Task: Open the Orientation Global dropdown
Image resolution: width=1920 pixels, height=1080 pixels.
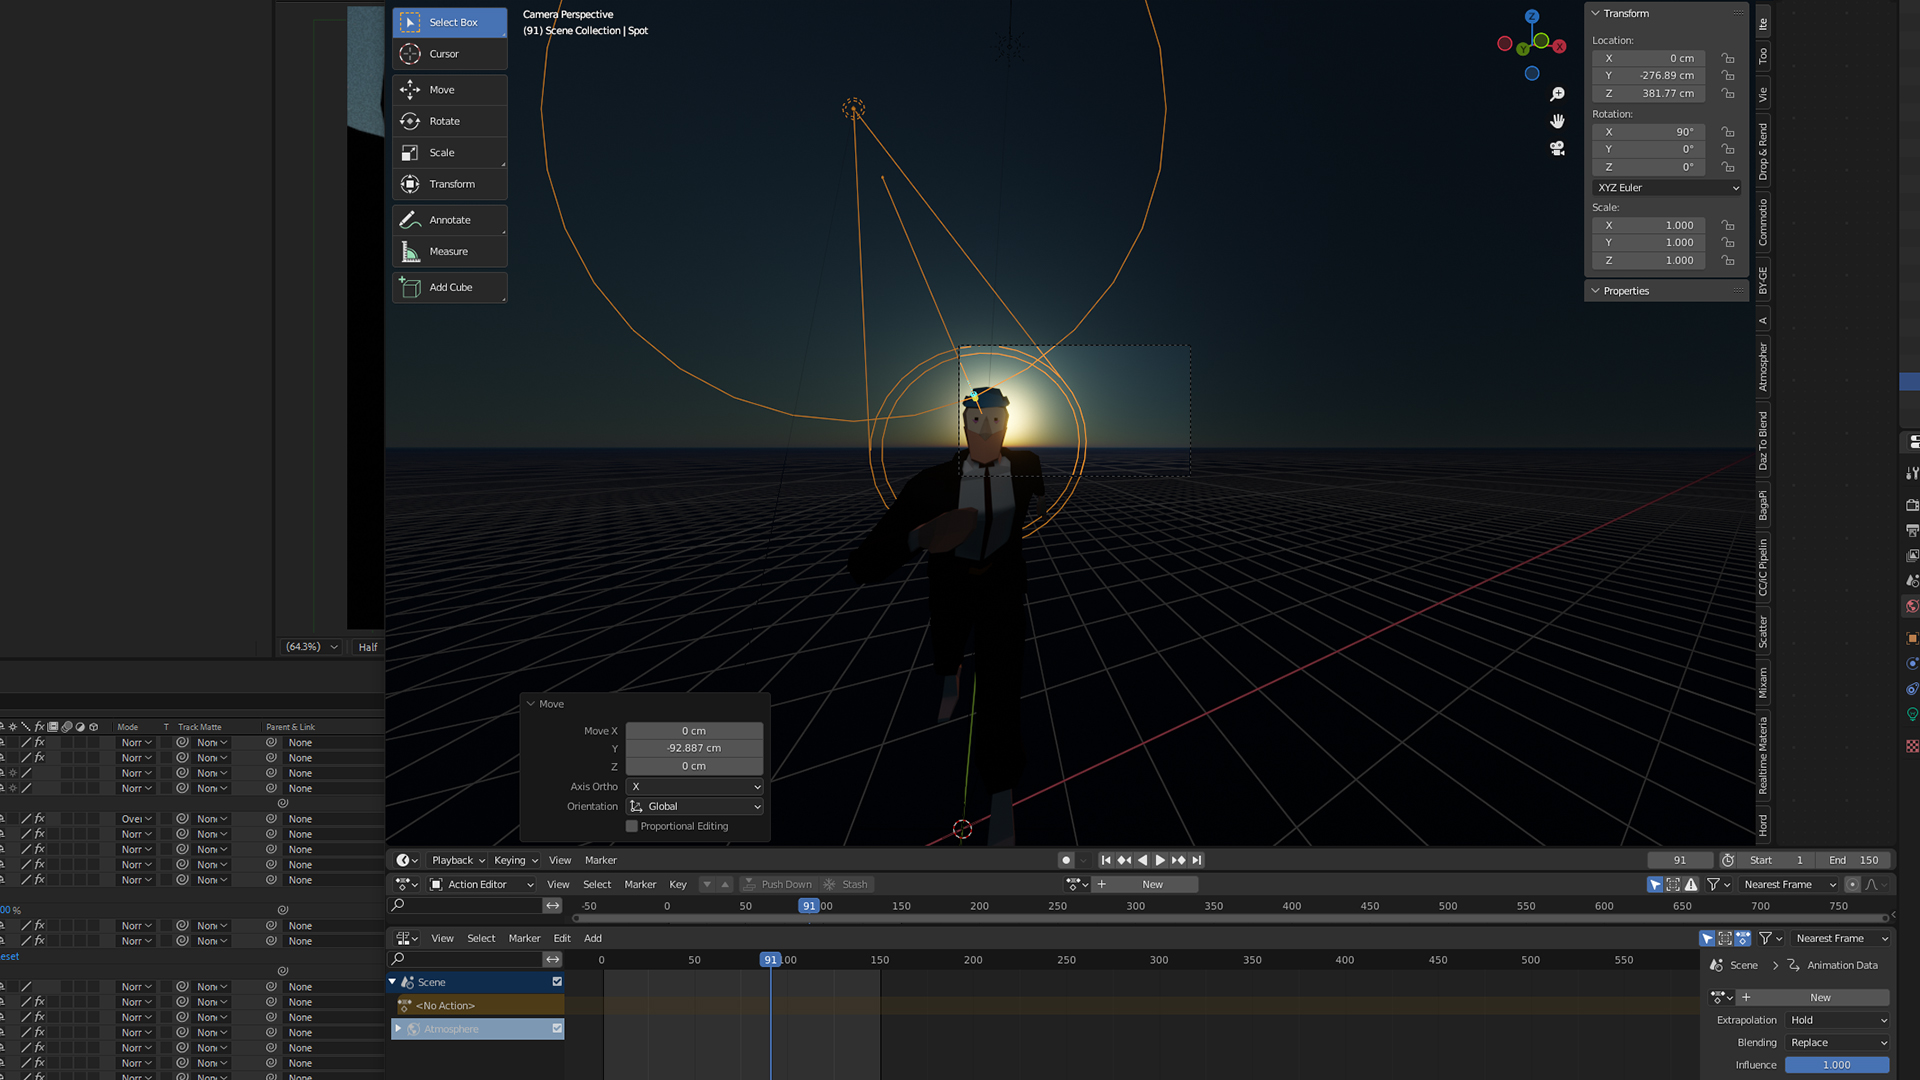Action: point(695,807)
